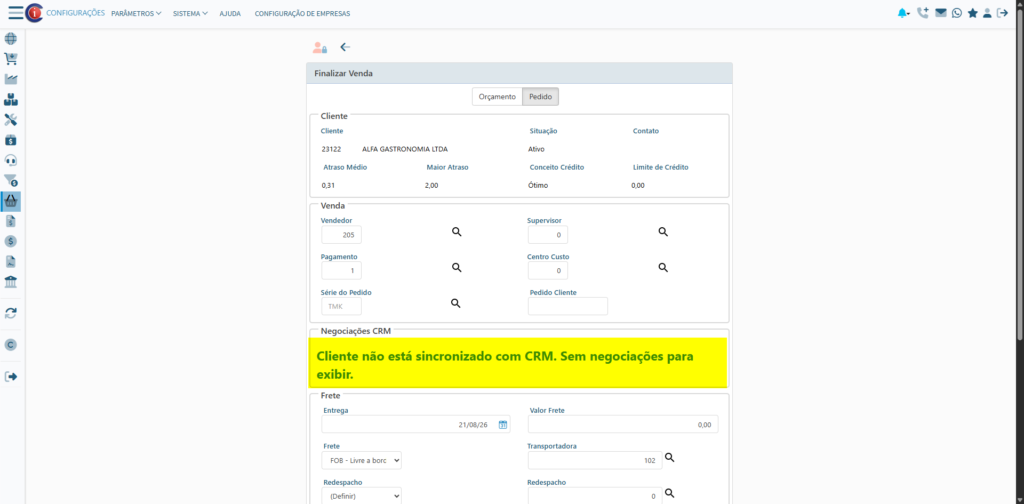Image resolution: width=1024 pixels, height=504 pixels.
Task: Click the company logo icon
Action: click(34, 13)
